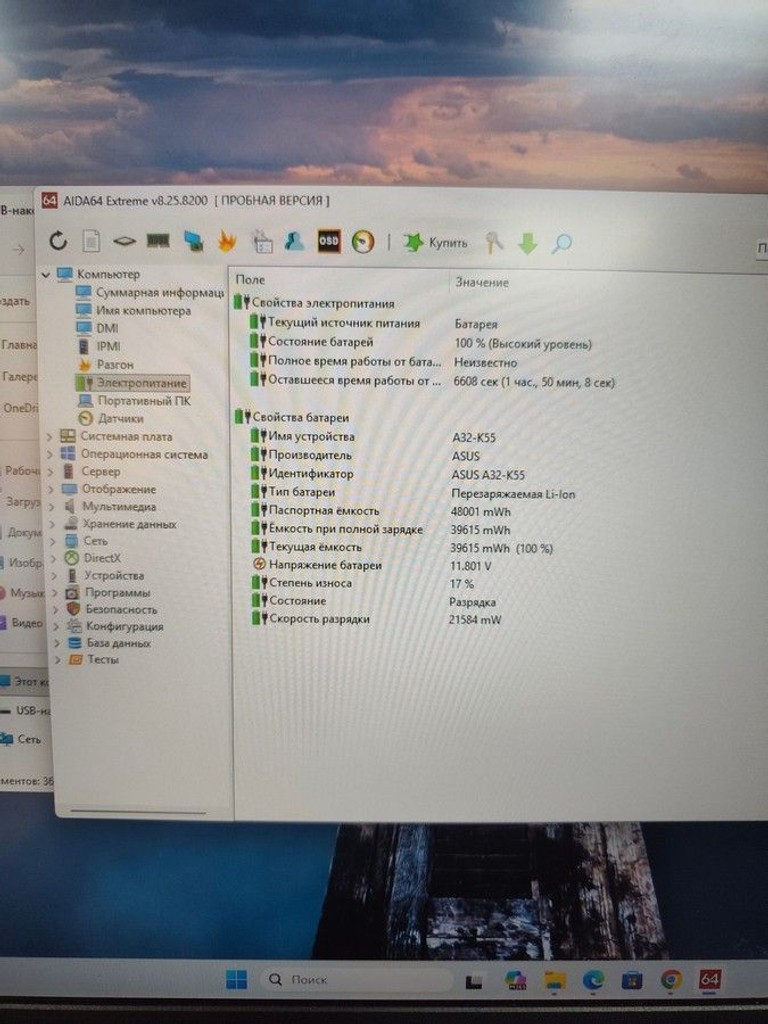The image size is (768, 1024).
Task: Expand the Сеть tree node
Action: point(54,541)
